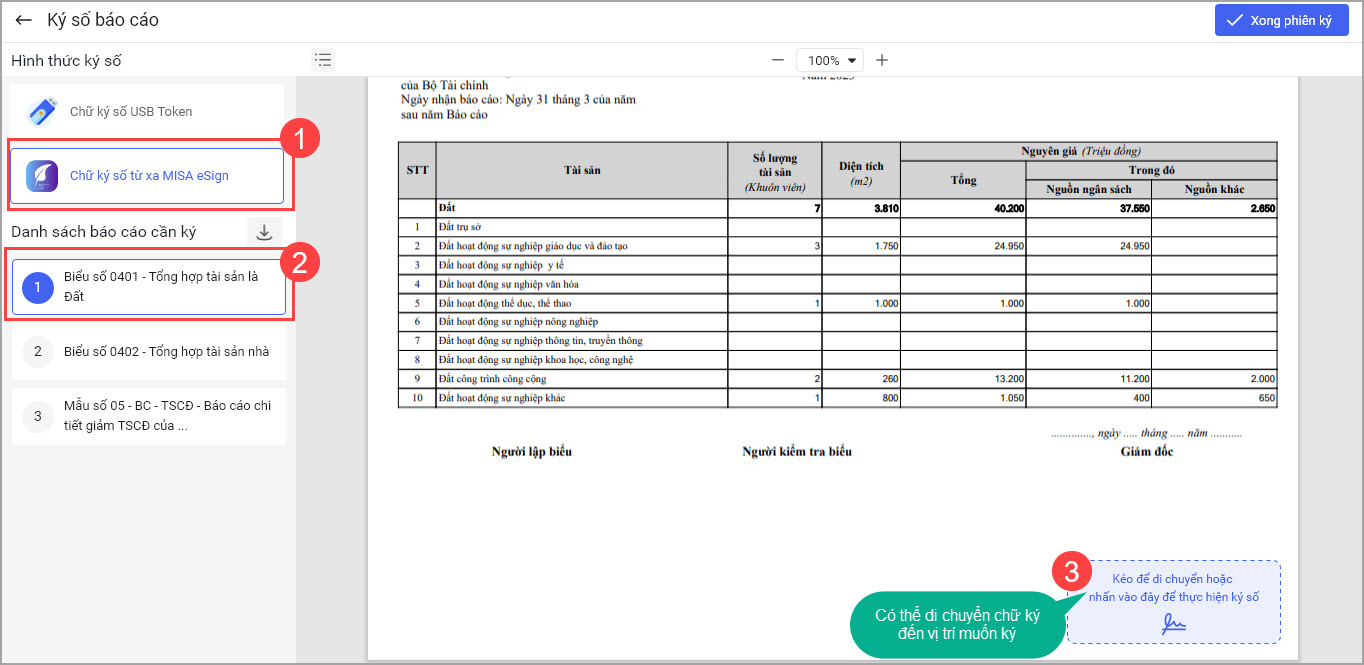Click the Diện tích (m2) column header

(x=861, y=171)
